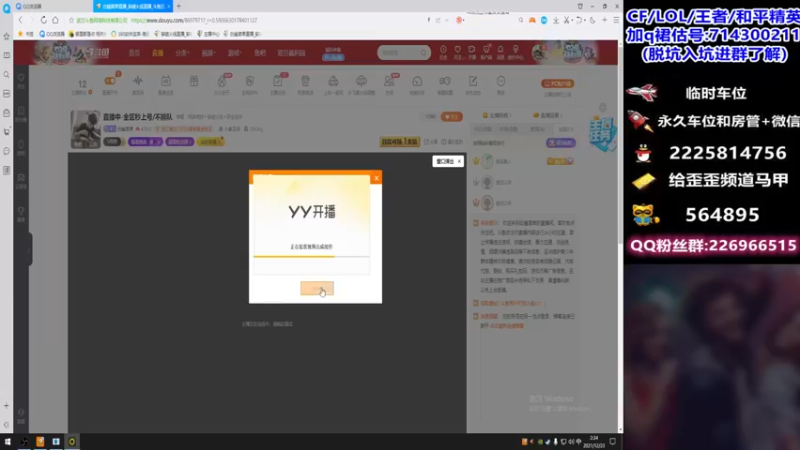Open the scissors screenshot tool
Image resolution: width=800 pixels, height=450 pixels.
coord(566,20)
